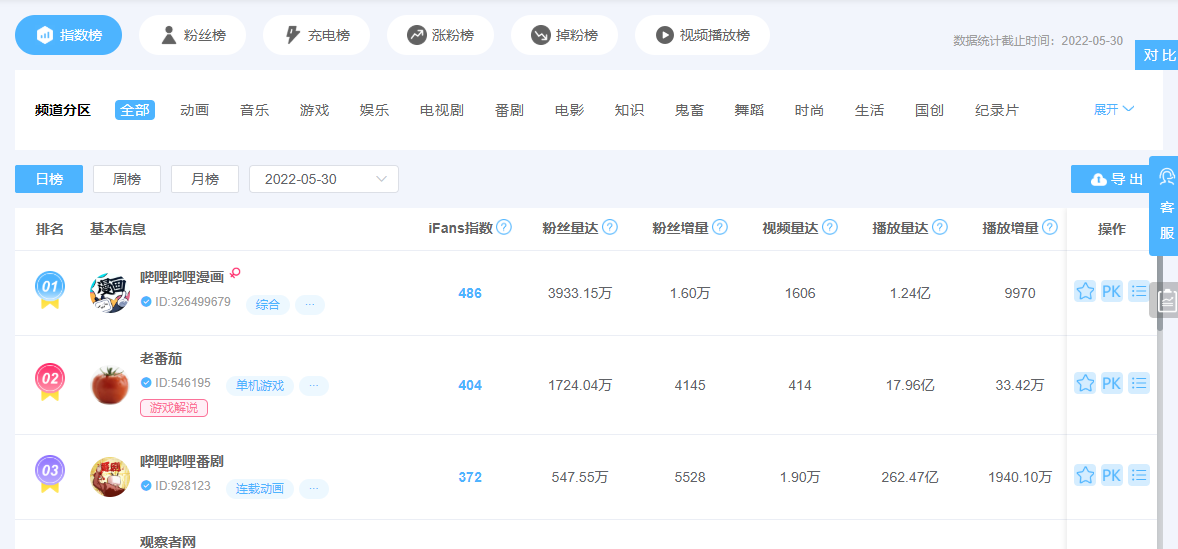Show the 播放量达 help icon
This screenshot has height=549, width=1178.
pyautogui.click(x=940, y=227)
